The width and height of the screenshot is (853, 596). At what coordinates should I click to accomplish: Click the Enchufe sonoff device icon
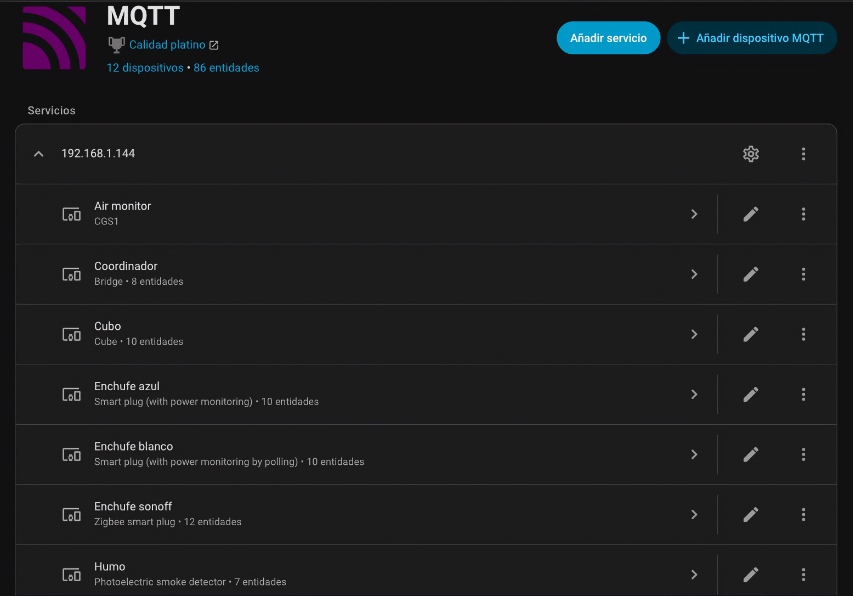tap(71, 514)
